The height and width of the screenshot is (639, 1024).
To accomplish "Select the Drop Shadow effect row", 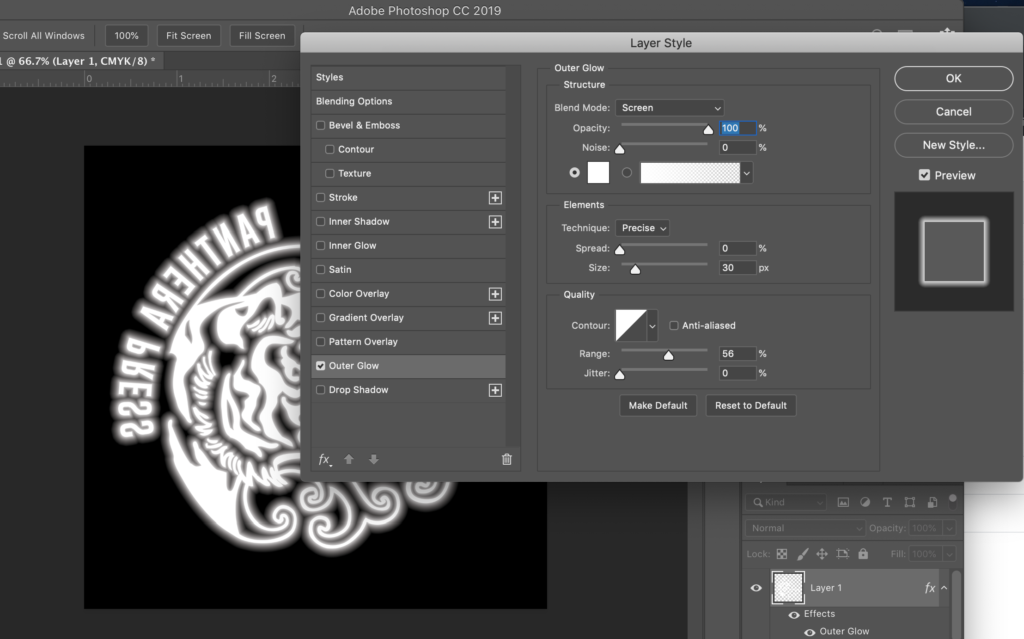I will coord(408,389).
